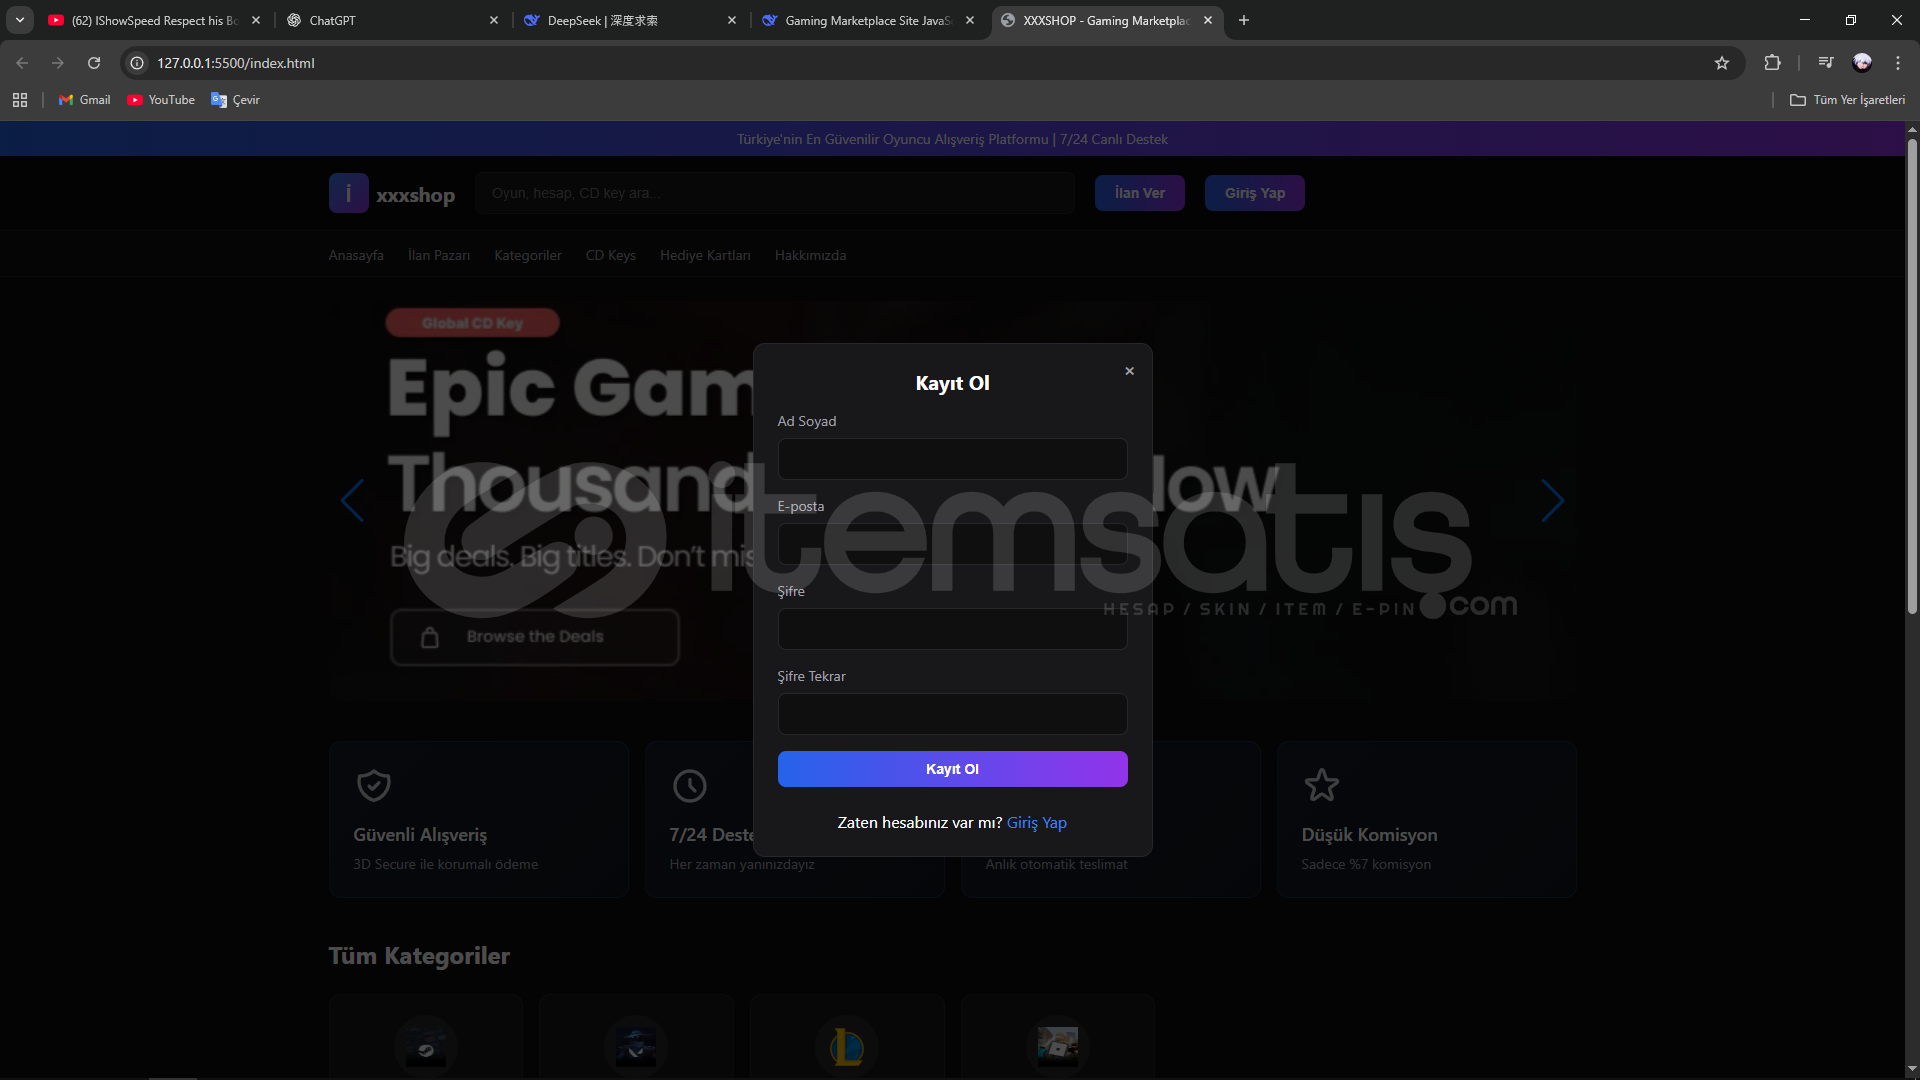Screen dimensions: 1920x1080
Task: Close the Kayıt Ol modal dialog
Action: click(x=1129, y=371)
